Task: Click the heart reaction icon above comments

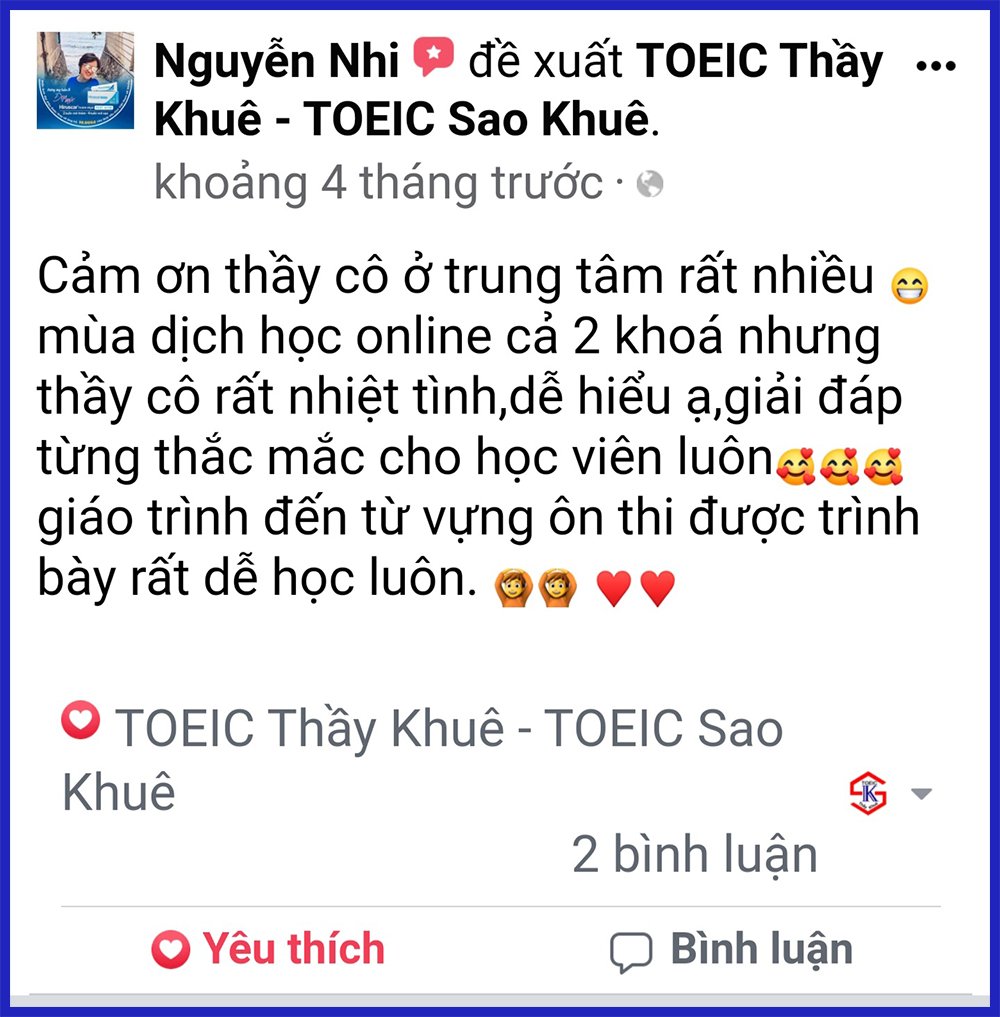Action: pos(80,719)
